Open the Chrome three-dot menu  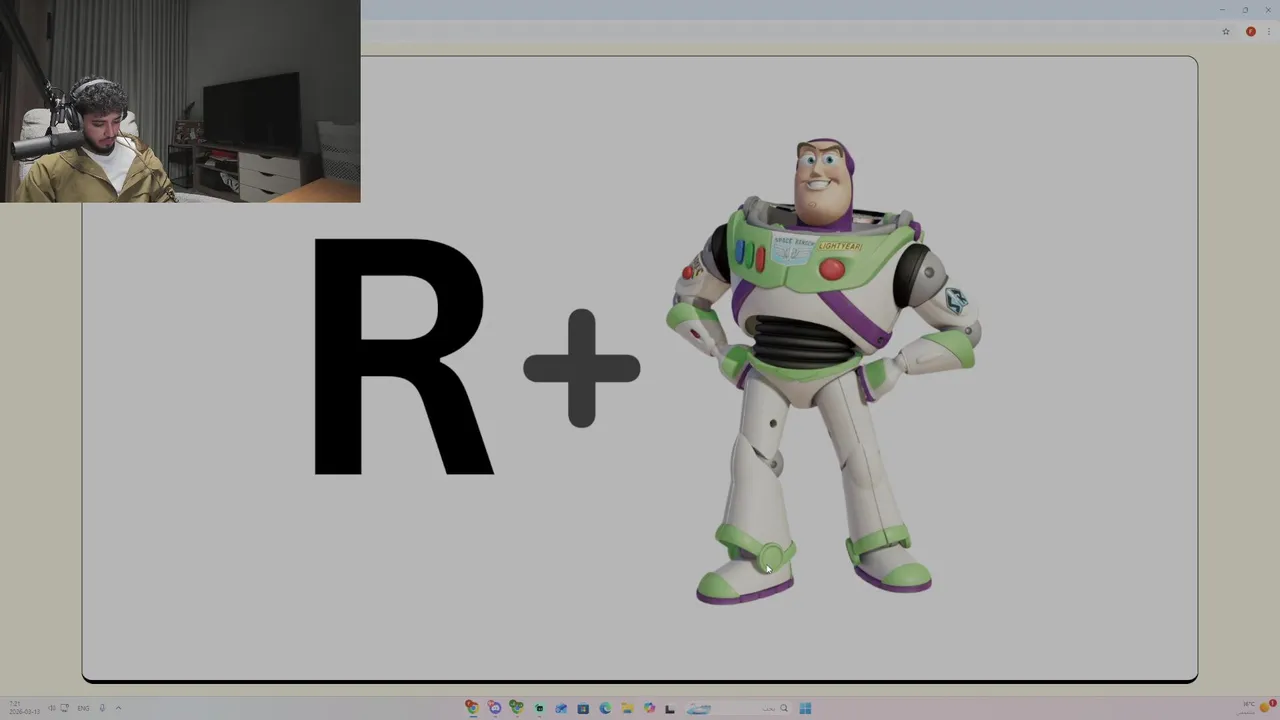pyautogui.click(x=1269, y=31)
